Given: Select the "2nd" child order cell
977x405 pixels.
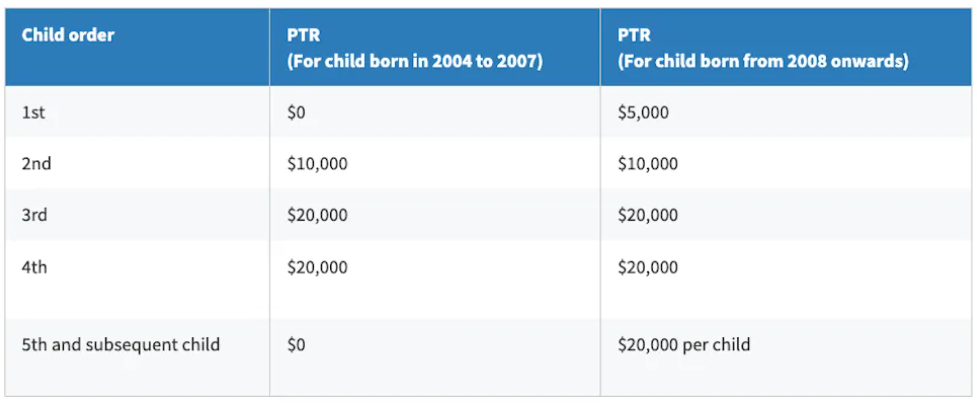Looking at the screenshot, I should 36,164.
